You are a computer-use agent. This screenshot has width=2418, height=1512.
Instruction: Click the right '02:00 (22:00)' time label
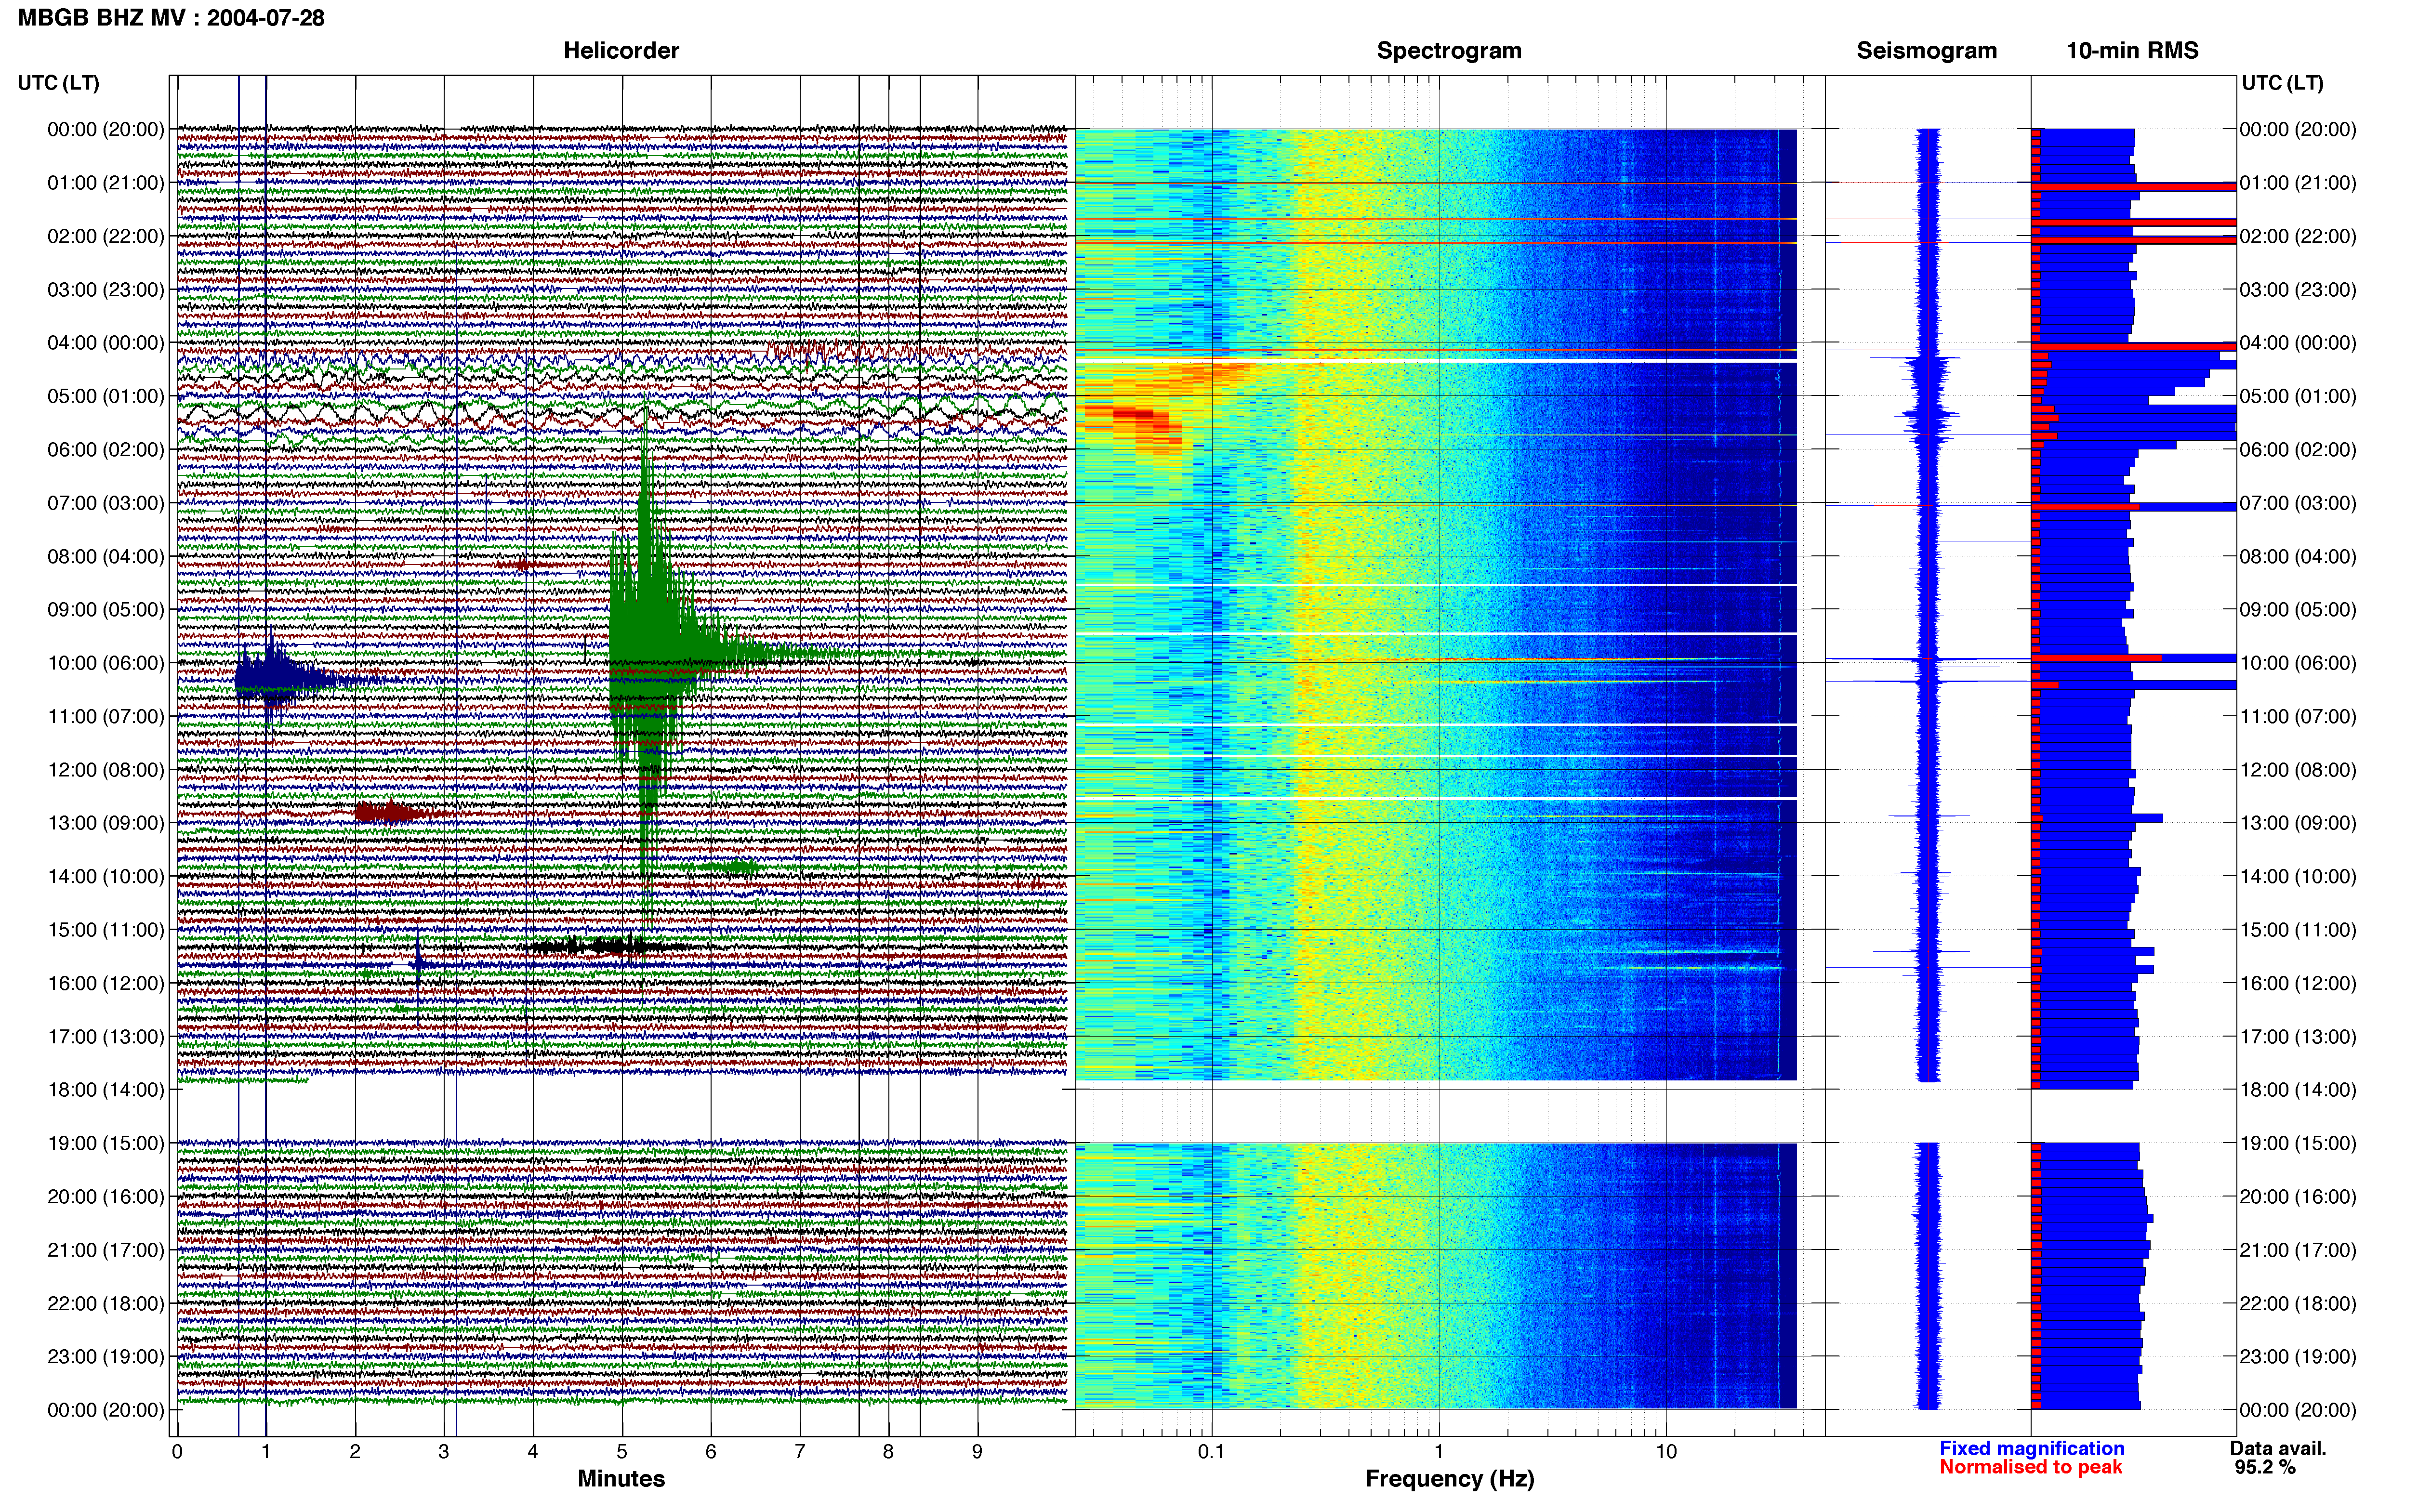[x=2298, y=236]
